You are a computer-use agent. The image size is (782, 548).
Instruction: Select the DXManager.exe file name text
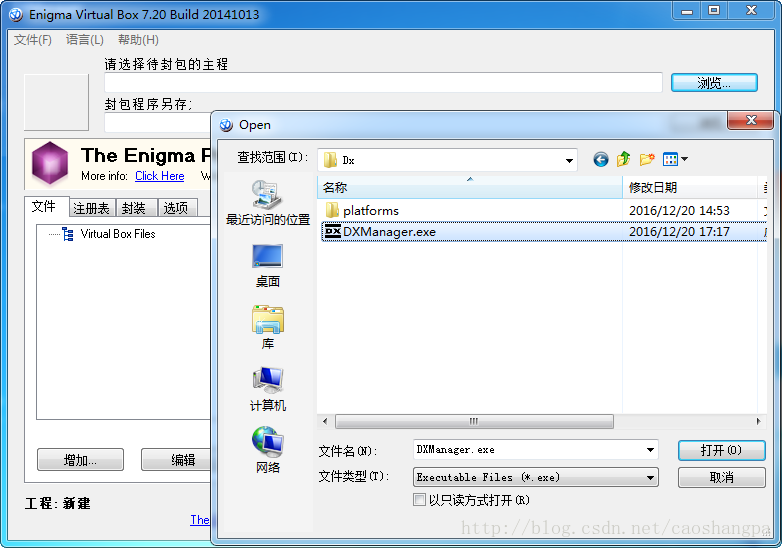(x=389, y=232)
